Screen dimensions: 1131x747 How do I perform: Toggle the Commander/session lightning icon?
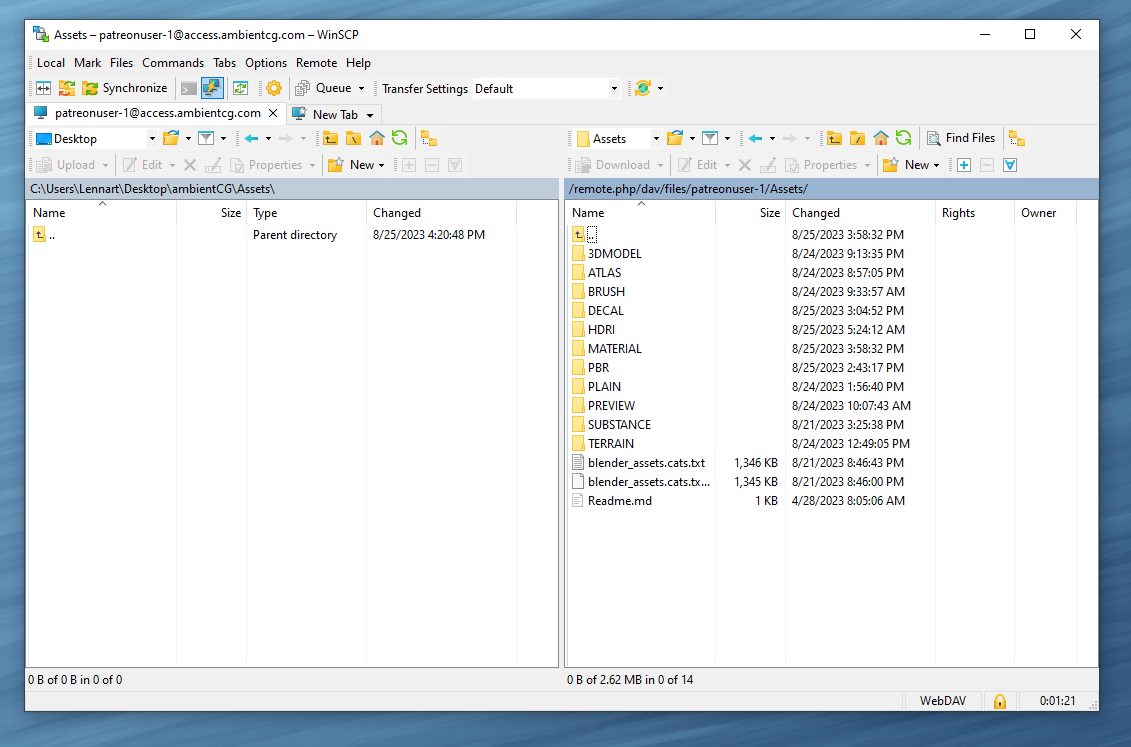(x=212, y=88)
